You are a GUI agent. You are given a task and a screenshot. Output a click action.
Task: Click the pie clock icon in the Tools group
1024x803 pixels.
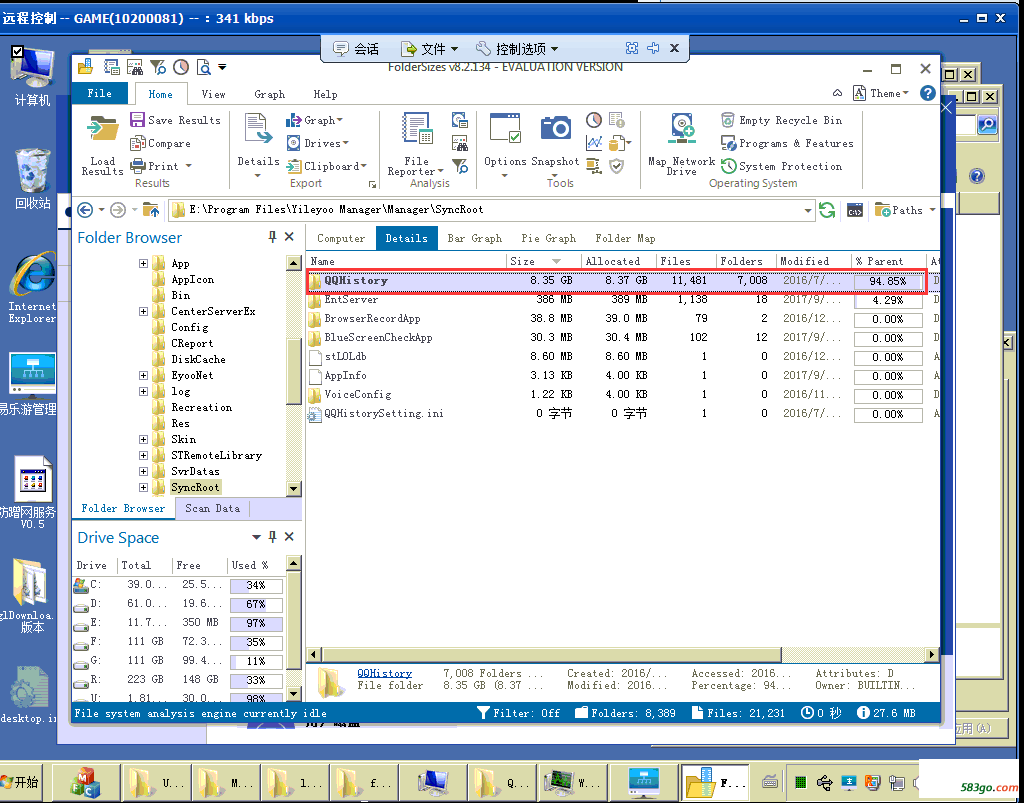594,120
